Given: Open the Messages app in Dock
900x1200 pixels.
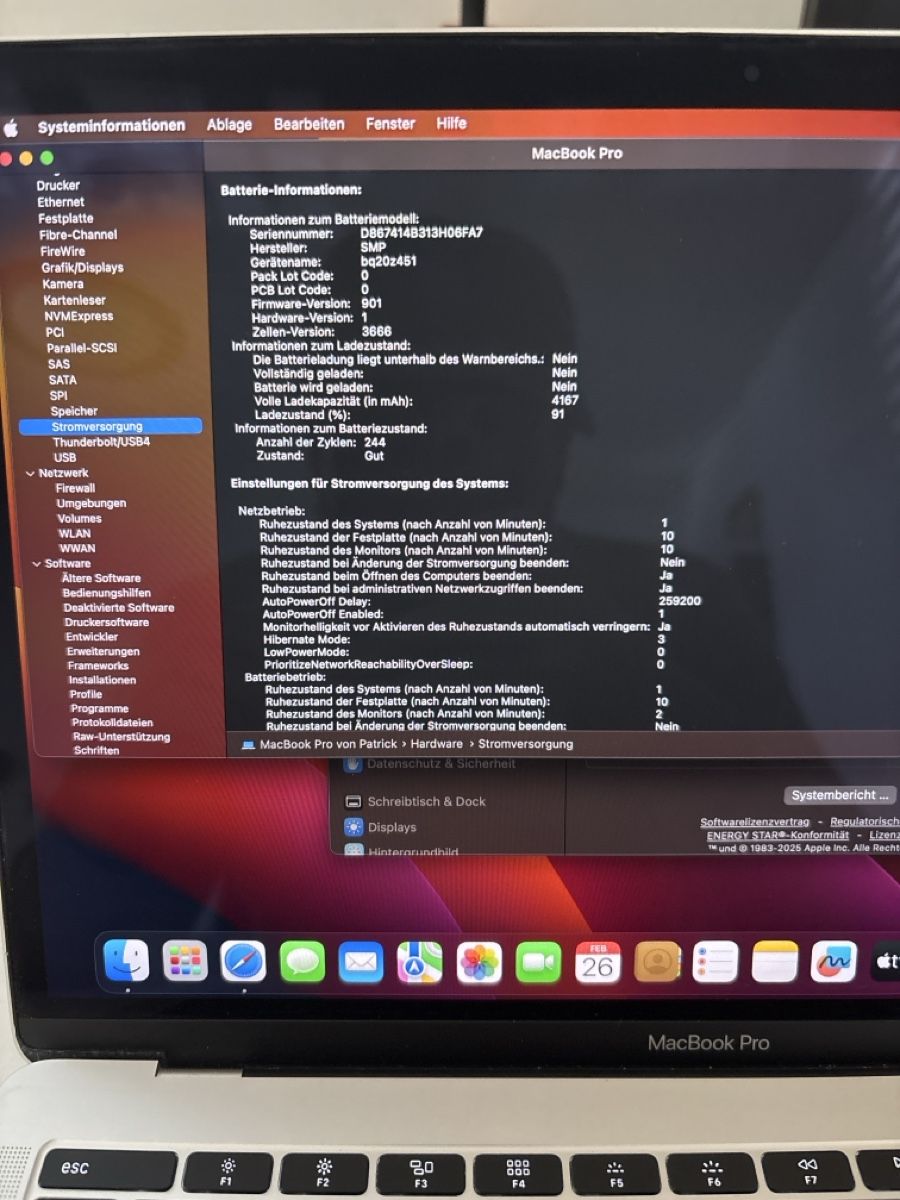Looking at the screenshot, I should (302, 962).
